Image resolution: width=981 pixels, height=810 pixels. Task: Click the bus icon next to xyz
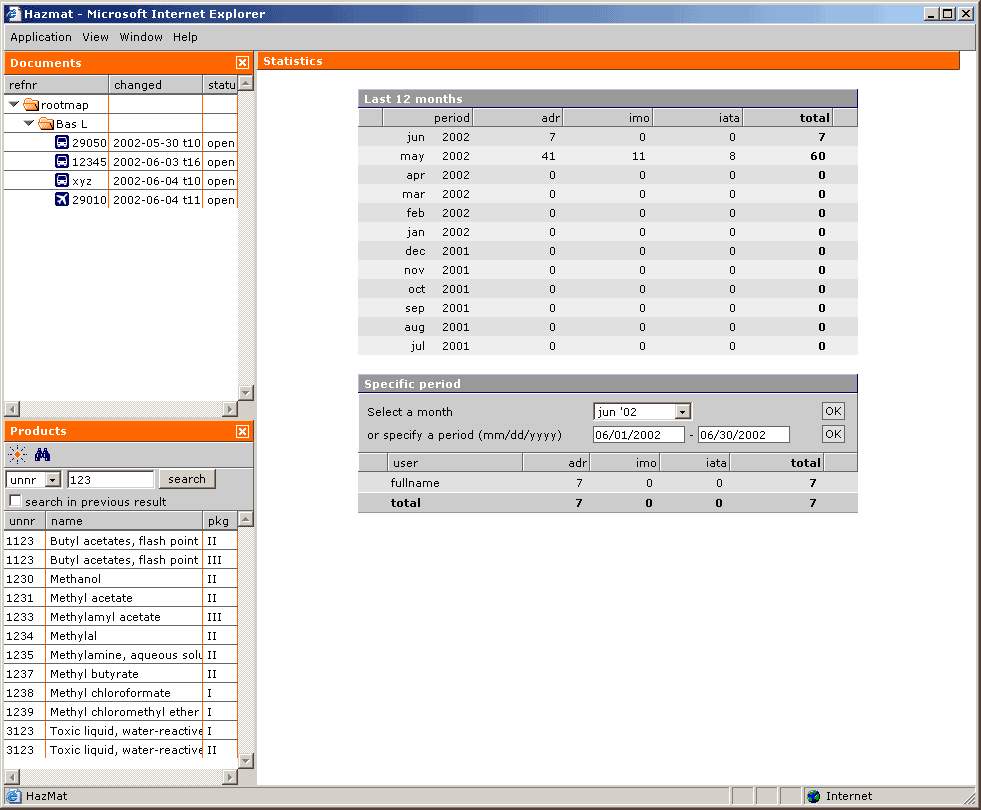point(62,181)
